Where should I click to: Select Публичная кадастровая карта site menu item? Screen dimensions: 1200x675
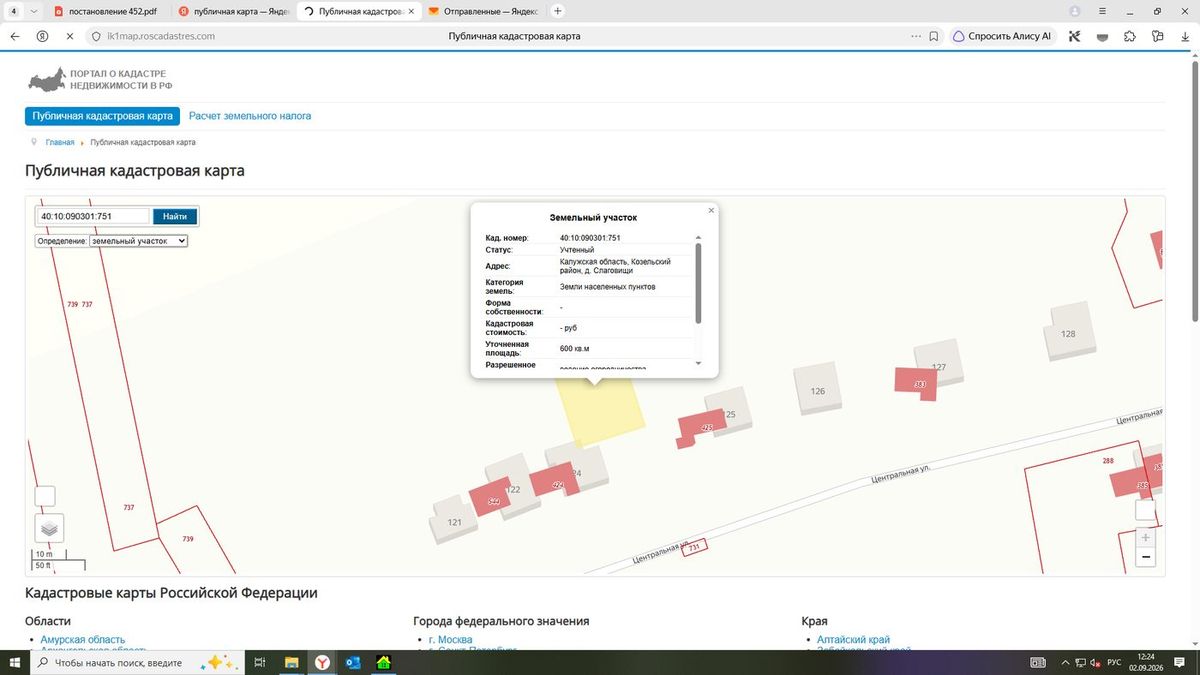(102, 116)
